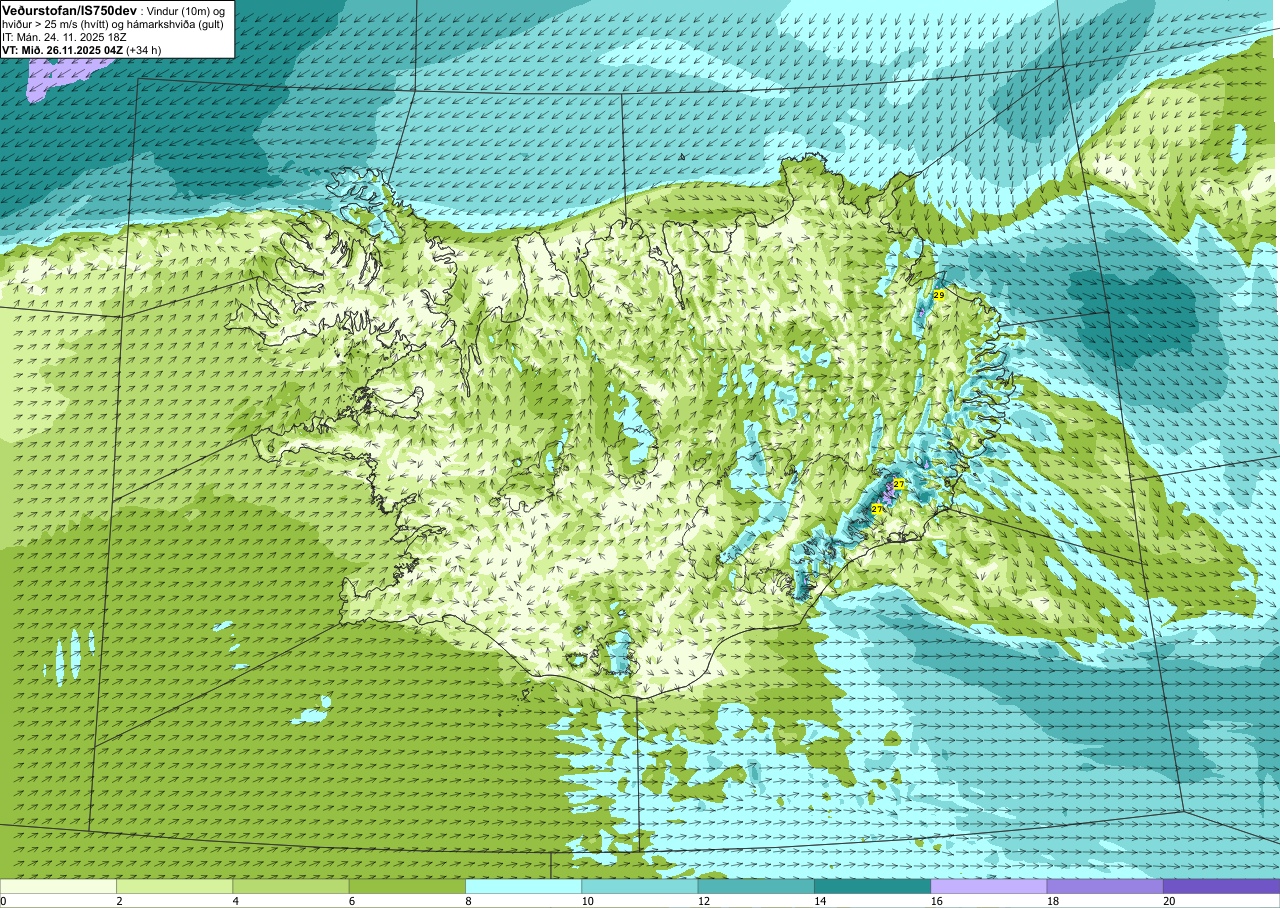The height and width of the screenshot is (908, 1280).
Task: Choose the 14–16 m/s dark teal legend swatch
Action: (x=872, y=886)
